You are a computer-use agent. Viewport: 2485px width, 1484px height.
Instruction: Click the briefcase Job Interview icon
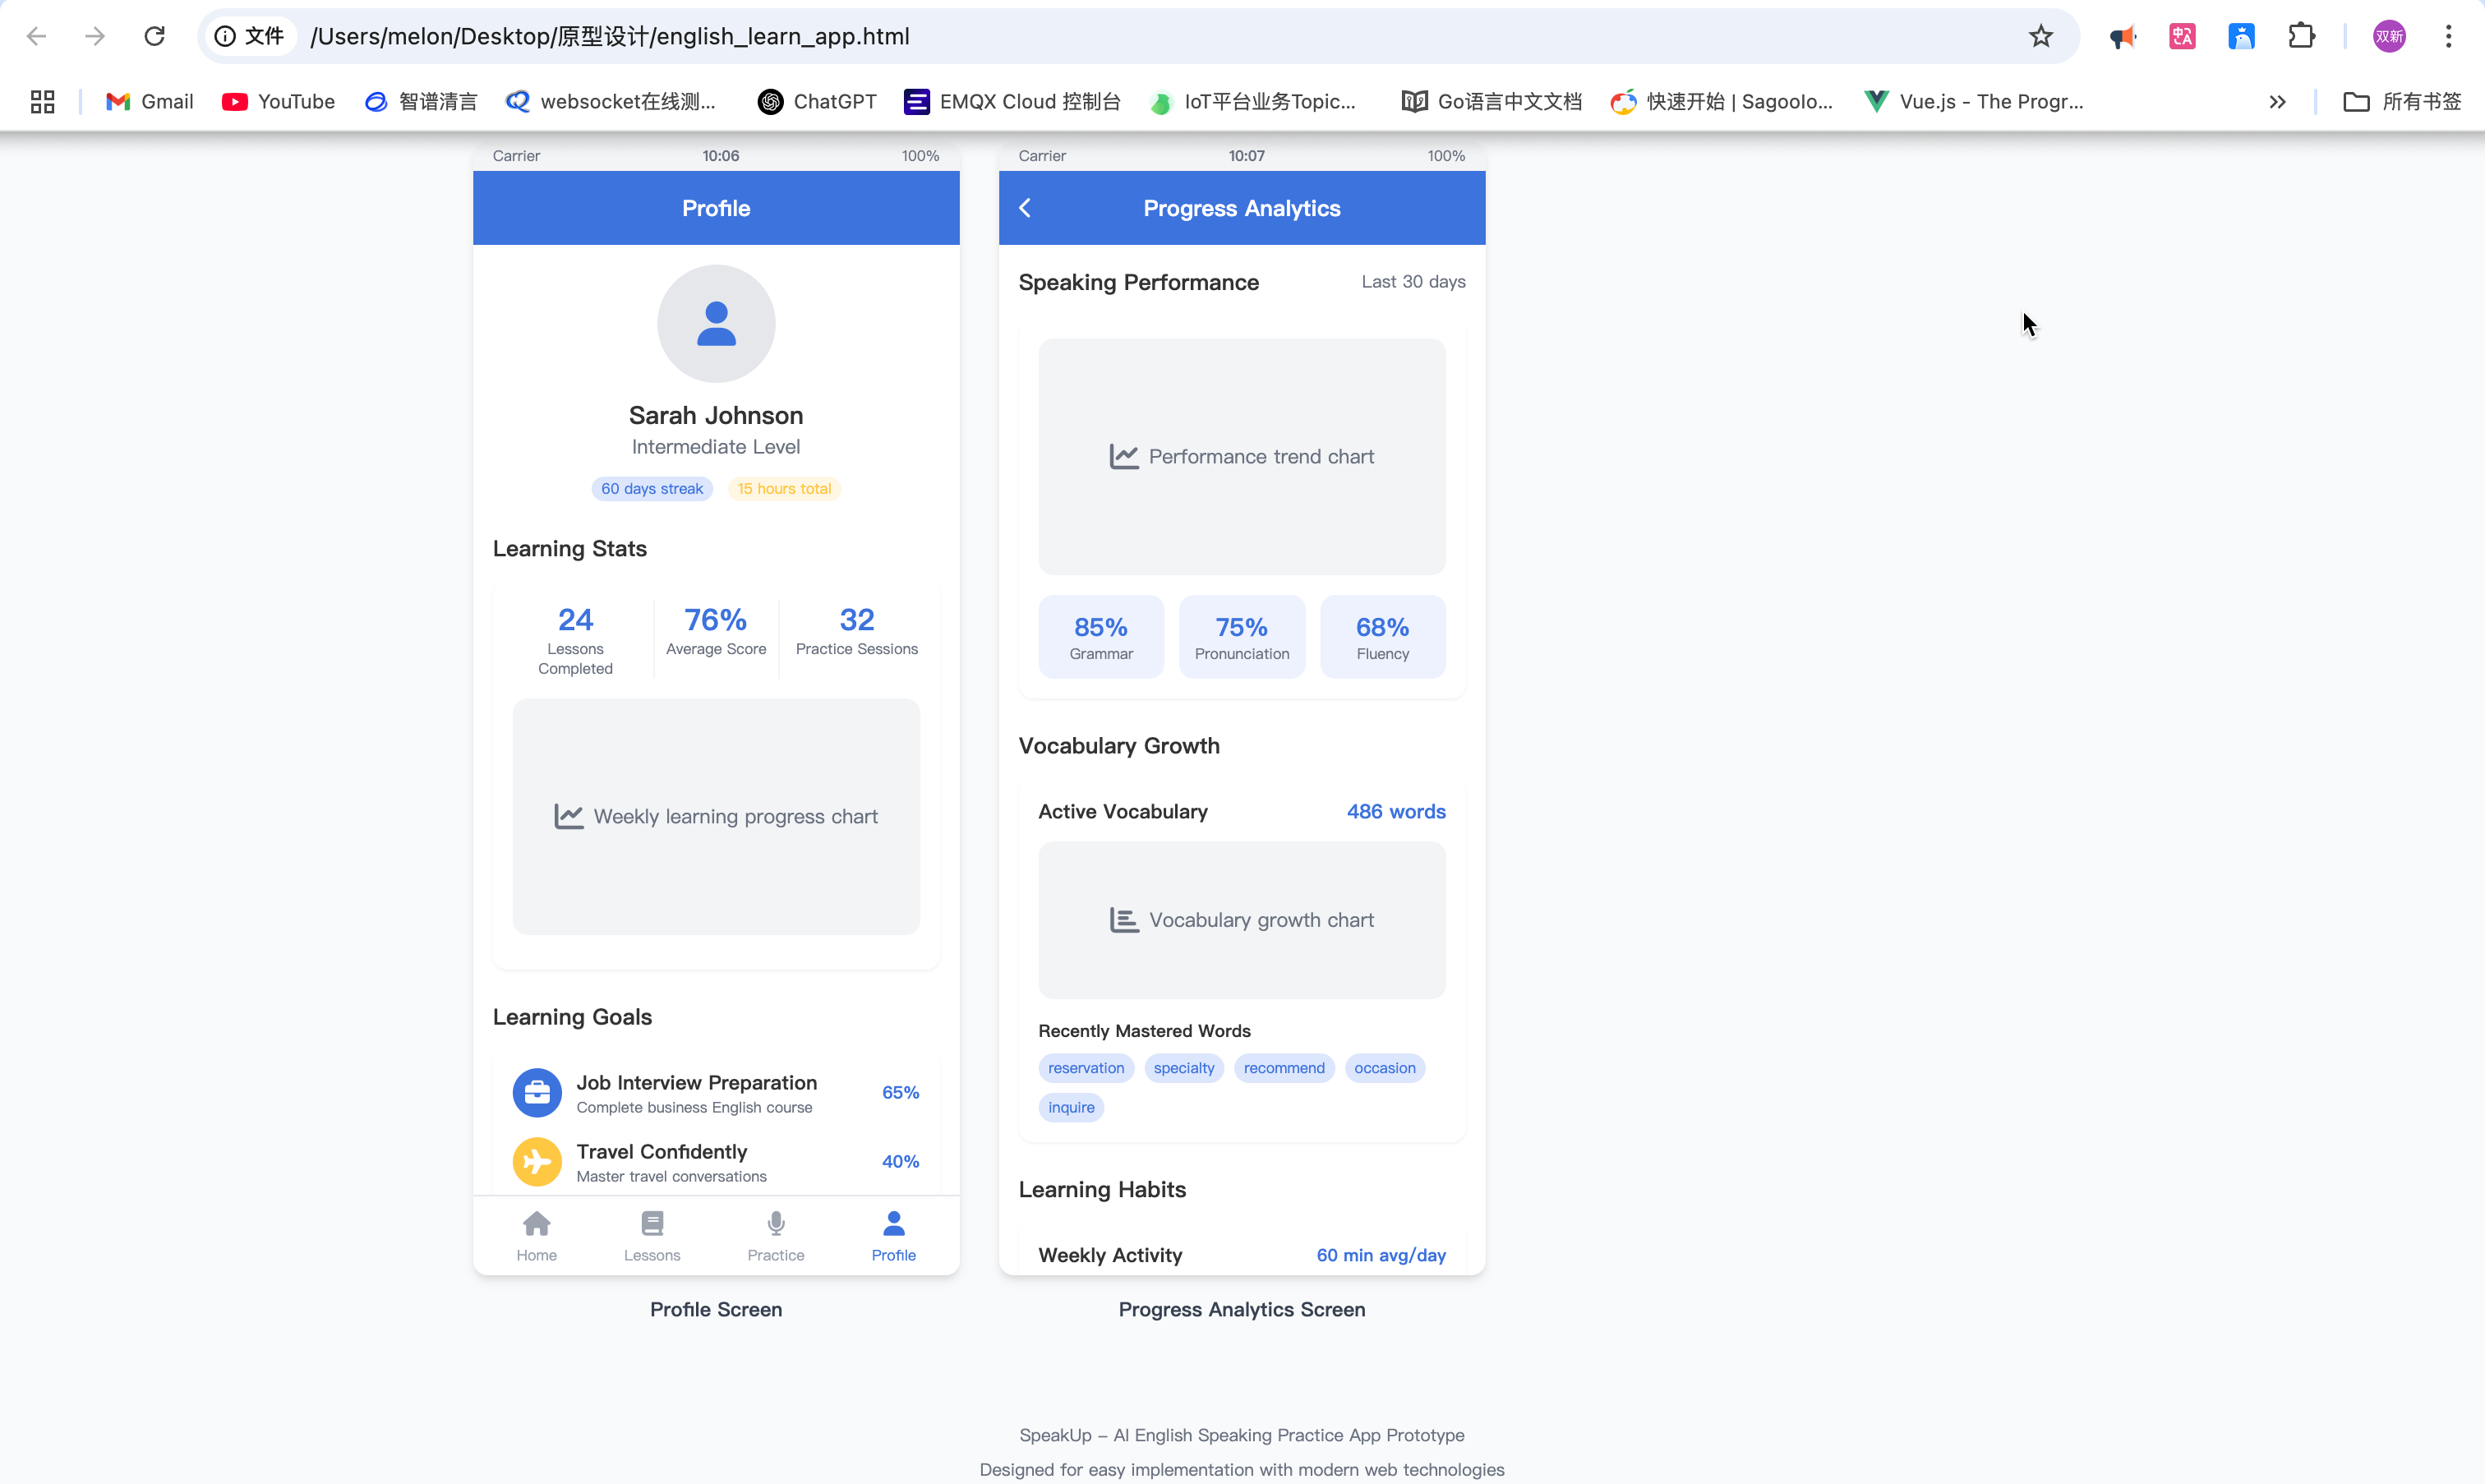coord(537,1093)
